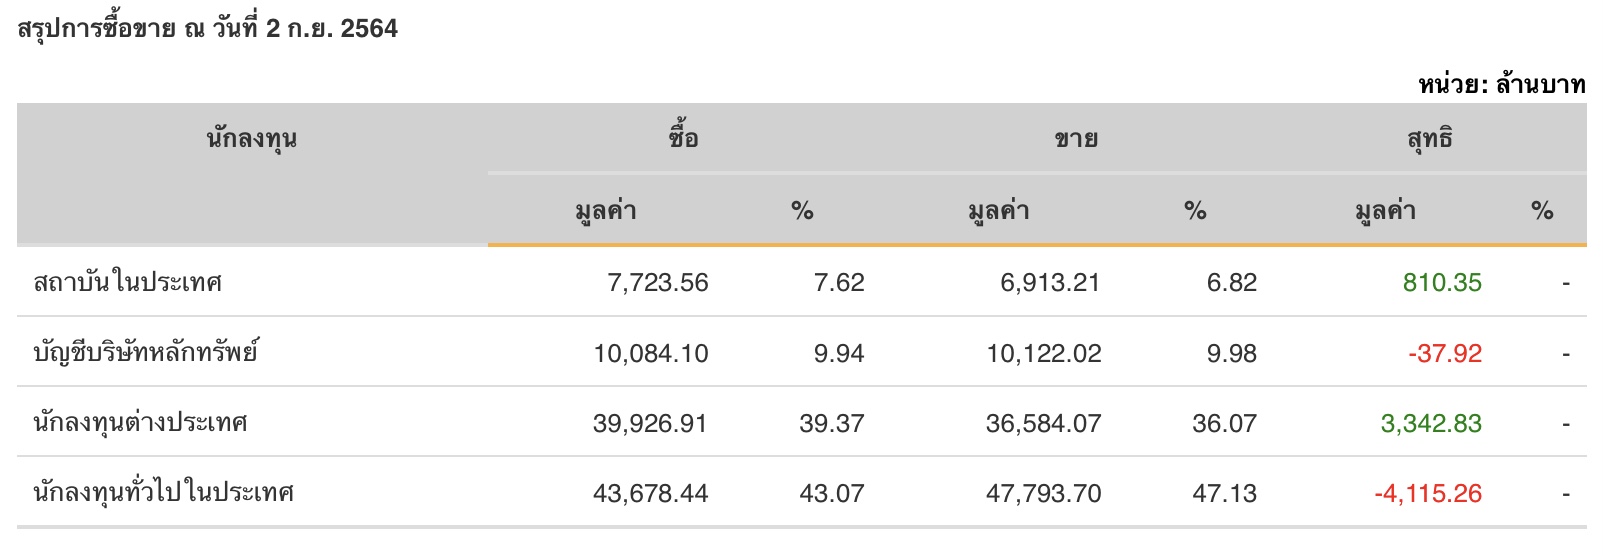Select the สถาบันในประเทศ row label
1605x556 pixels.
tap(127, 282)
